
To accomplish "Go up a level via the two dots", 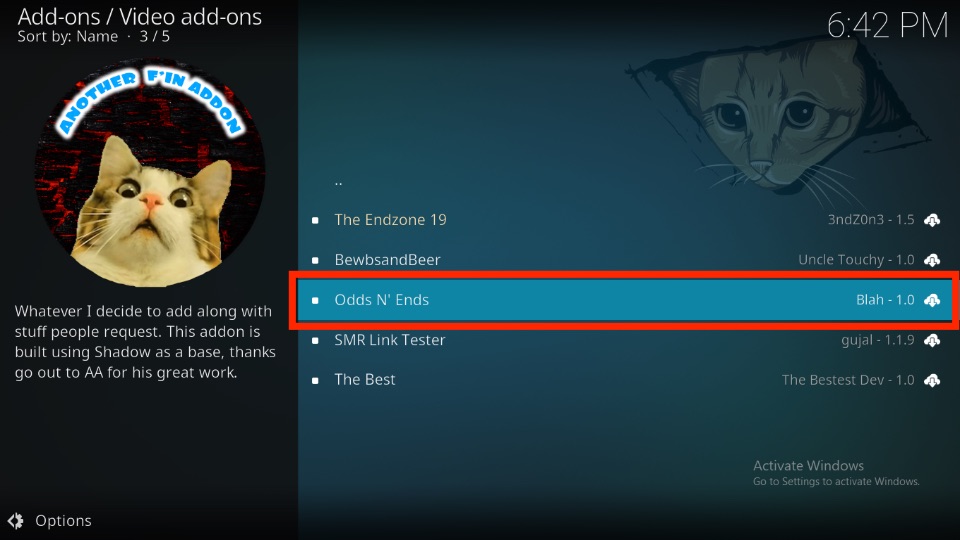I will tap(339, 182).
